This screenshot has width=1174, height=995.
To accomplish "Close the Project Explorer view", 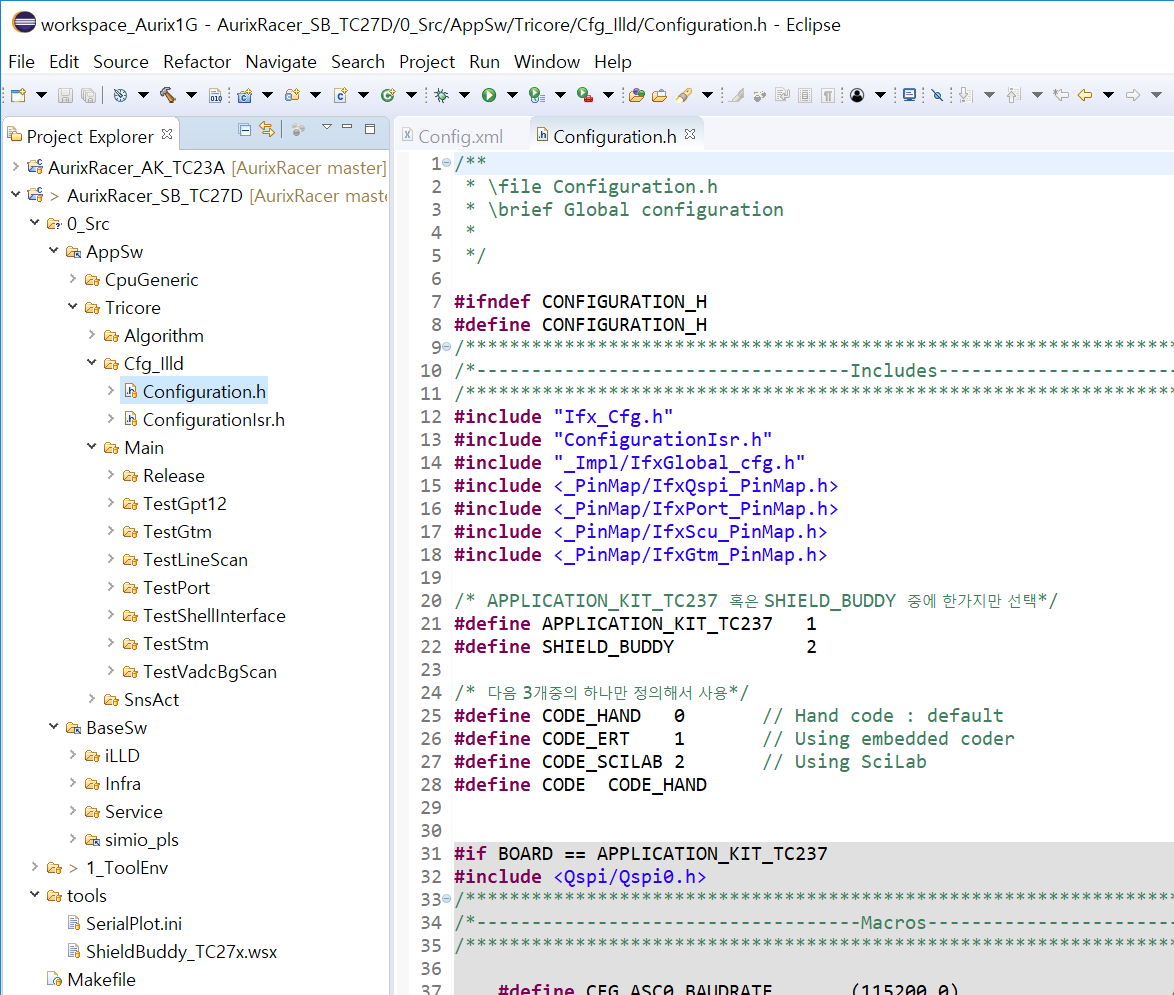I will 167,134.
